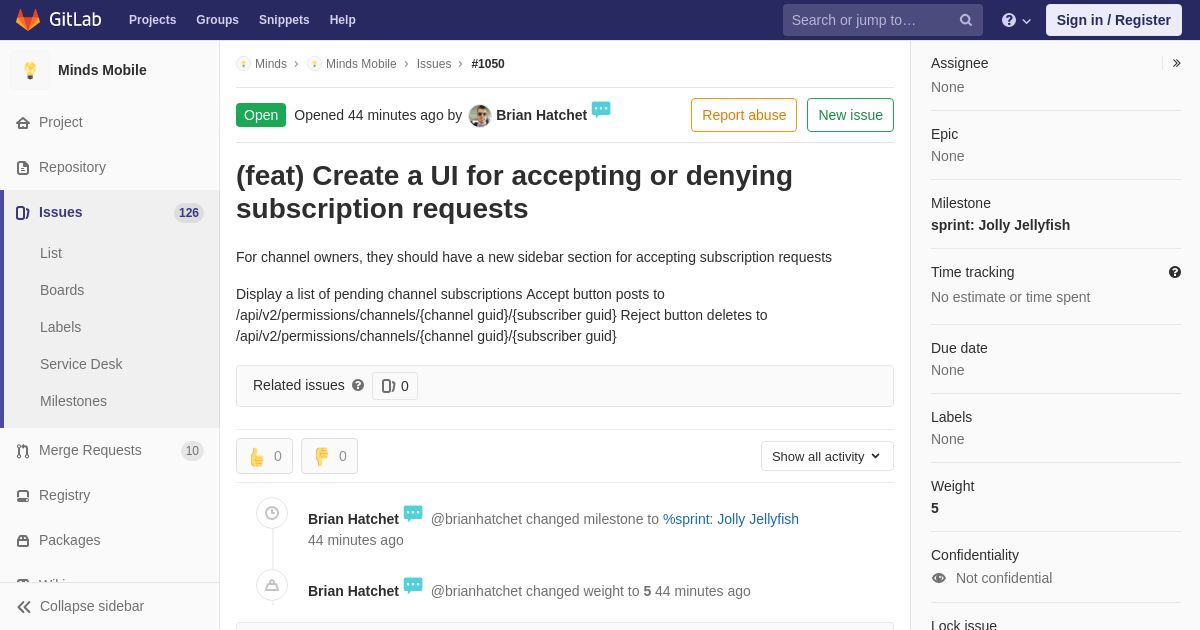Image resolution: width=1200 pixels, height=630 pixels.
Task: Open the Help question mark menu
Action: (x=1016, y=20)
